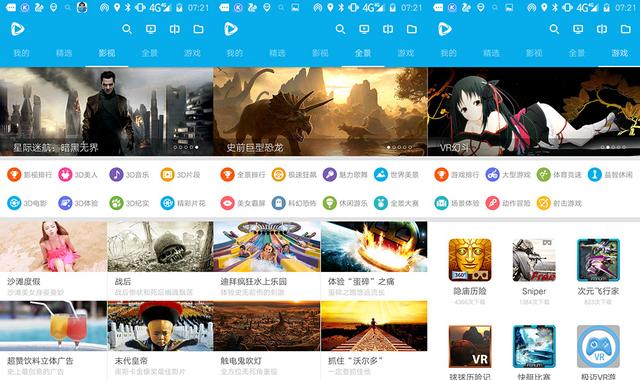Select the 影视排行 trophy ranking icon

pyautogui.click(x=14, y=175)
